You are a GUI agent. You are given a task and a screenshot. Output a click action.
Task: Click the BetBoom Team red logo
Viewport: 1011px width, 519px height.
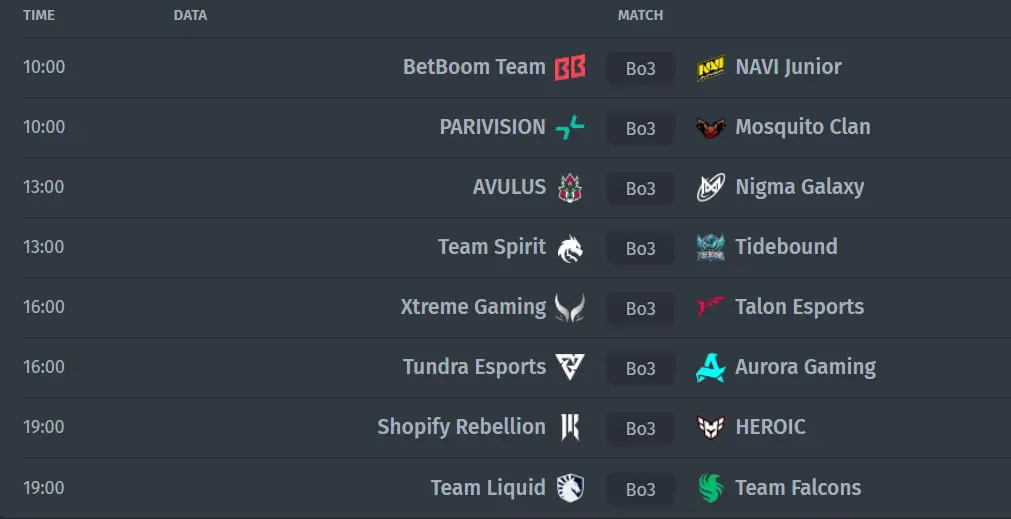point(570,67)
